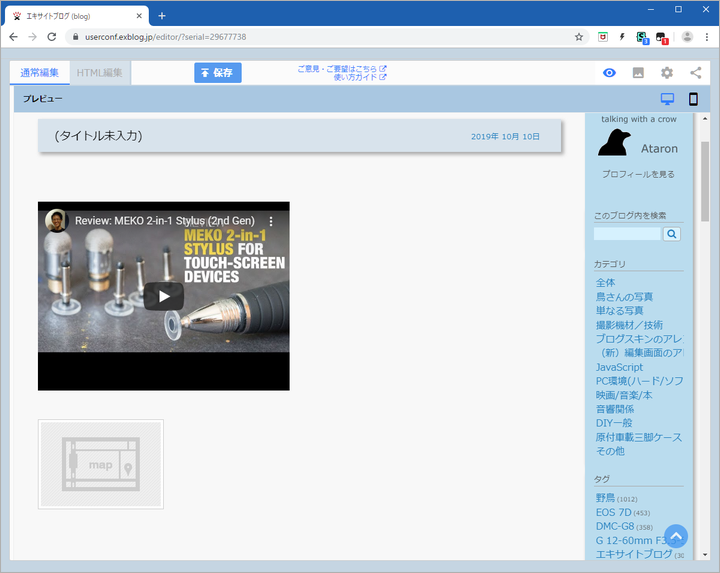The height and width of the screenshot is (573, 720).
Task: Select the エキサイトブログ (blog) browser tab
Action: tap(77, 16)
